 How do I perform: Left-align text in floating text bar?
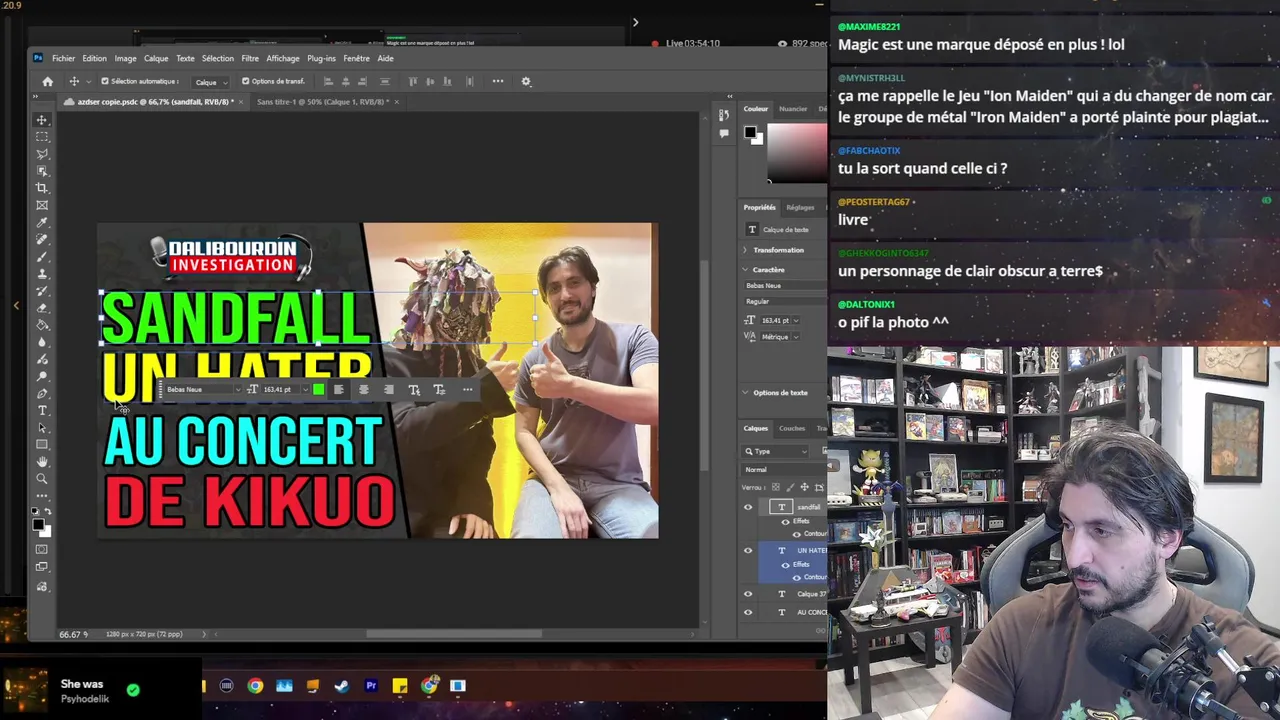338,389
